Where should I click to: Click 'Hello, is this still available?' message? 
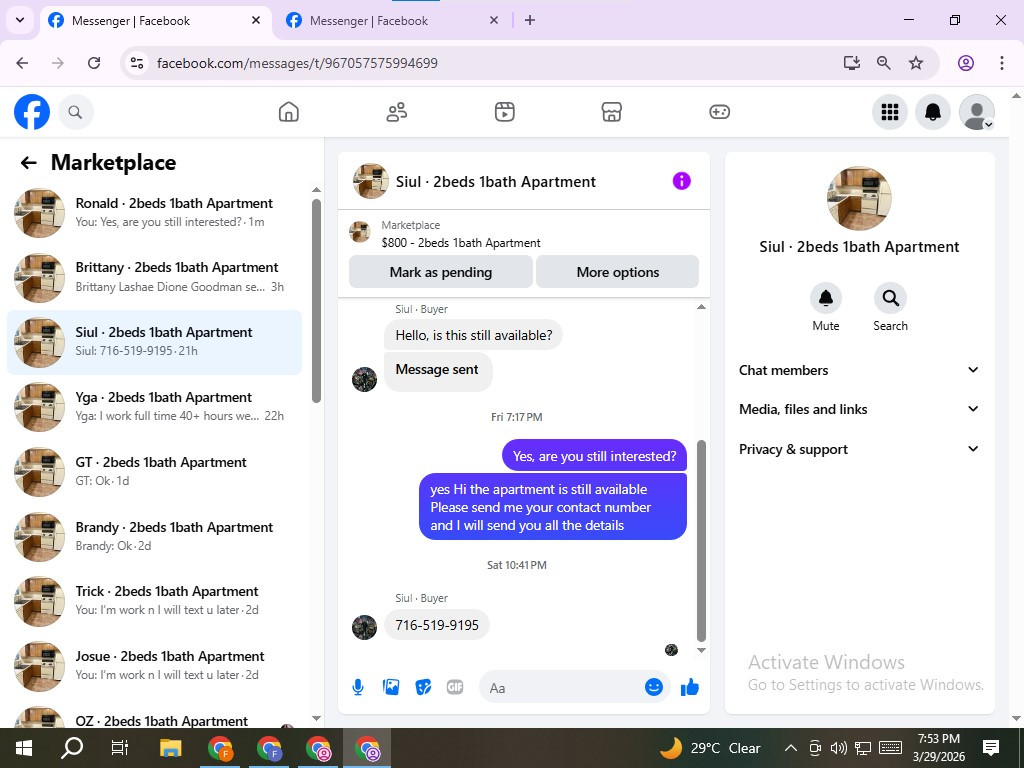(473, 335)
